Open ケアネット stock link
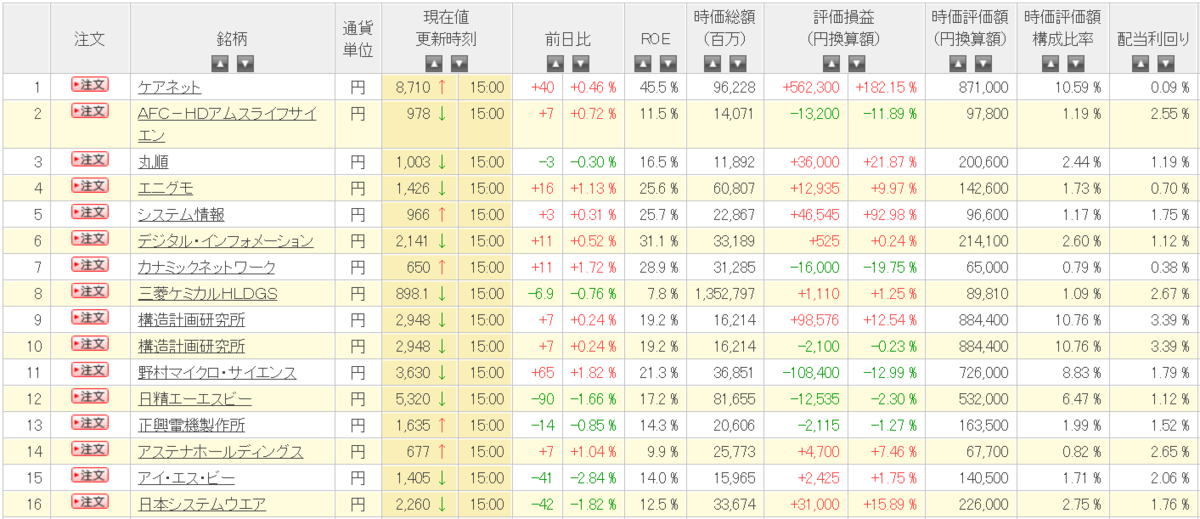 [169, 88]
